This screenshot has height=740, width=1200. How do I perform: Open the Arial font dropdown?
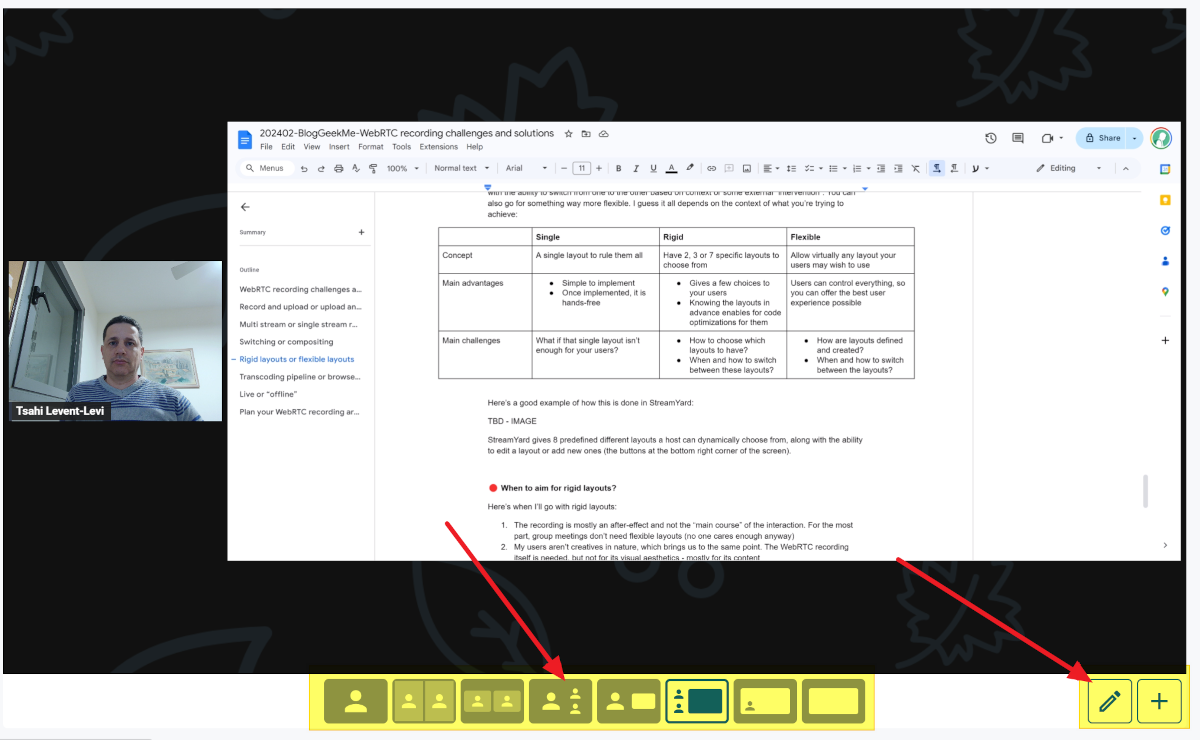(527, 168)
